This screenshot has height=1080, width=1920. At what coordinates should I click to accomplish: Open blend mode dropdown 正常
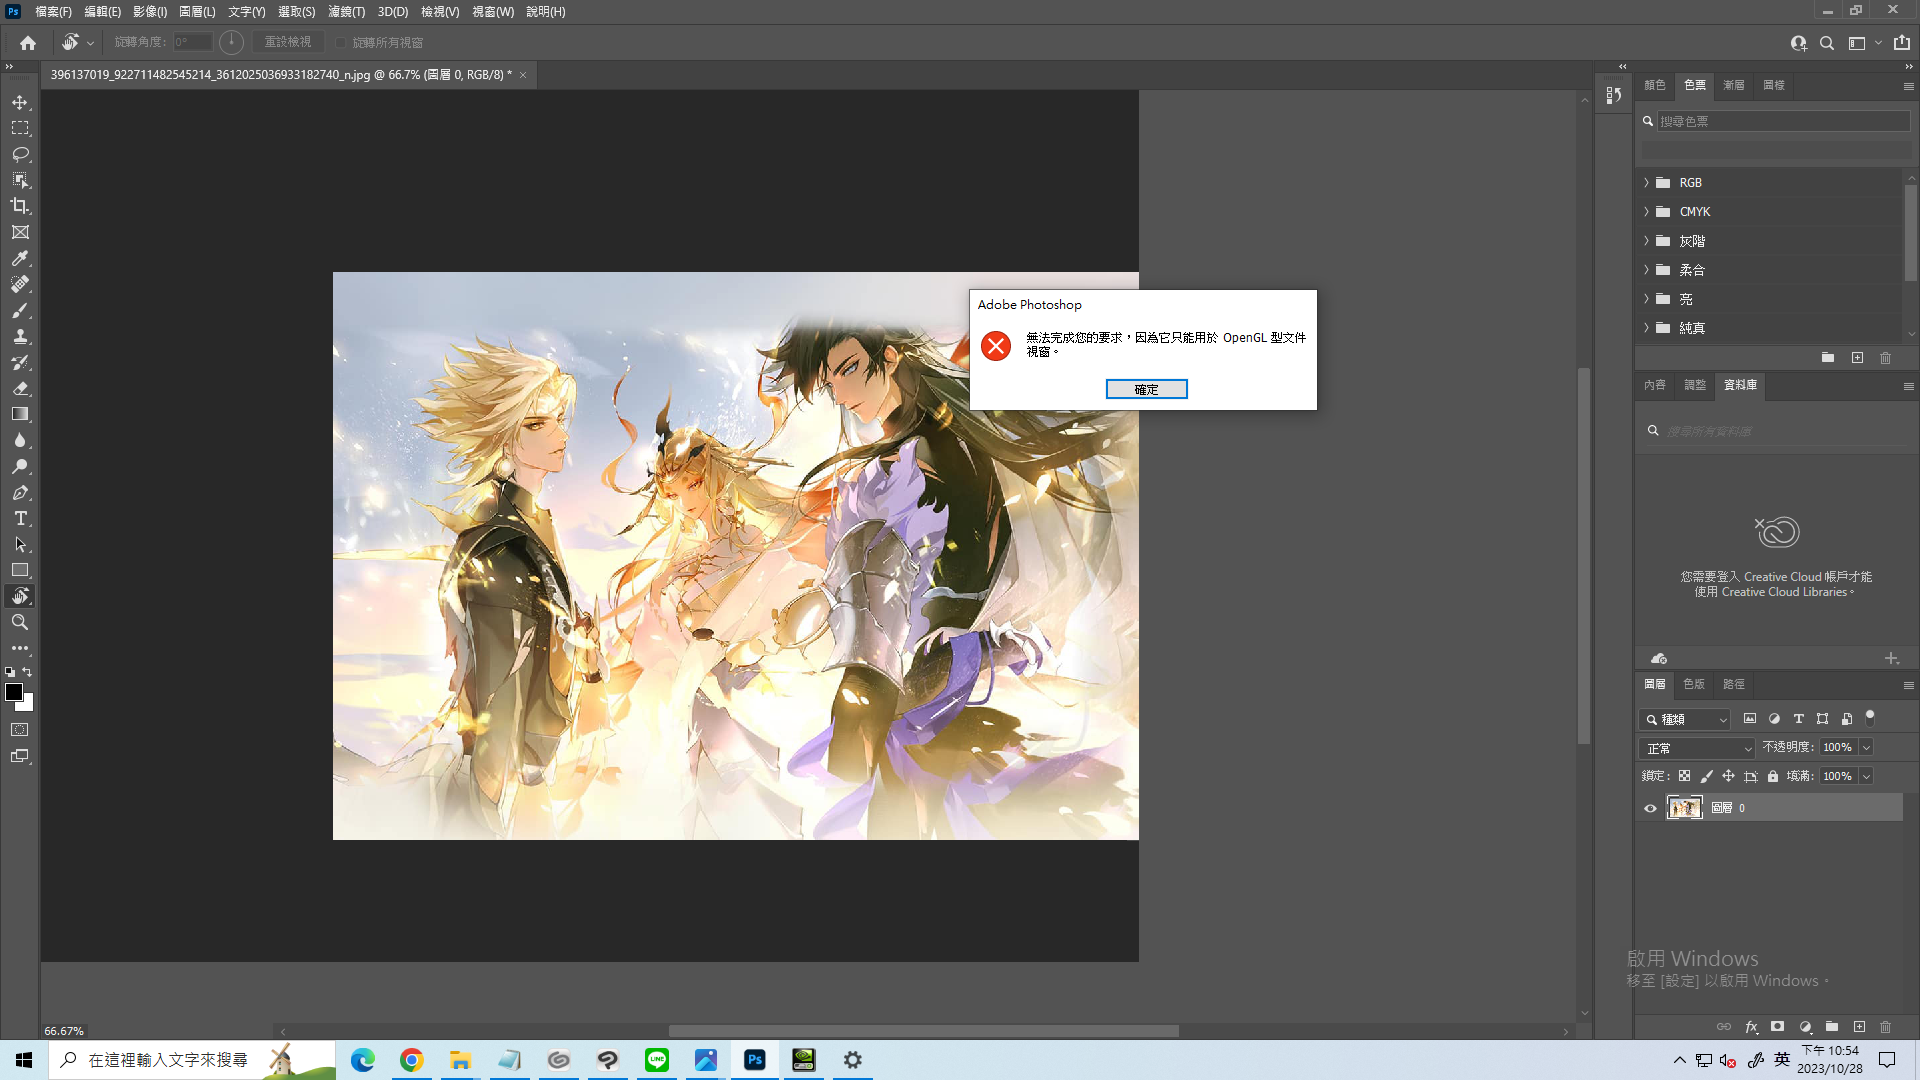click(1697, 748)
